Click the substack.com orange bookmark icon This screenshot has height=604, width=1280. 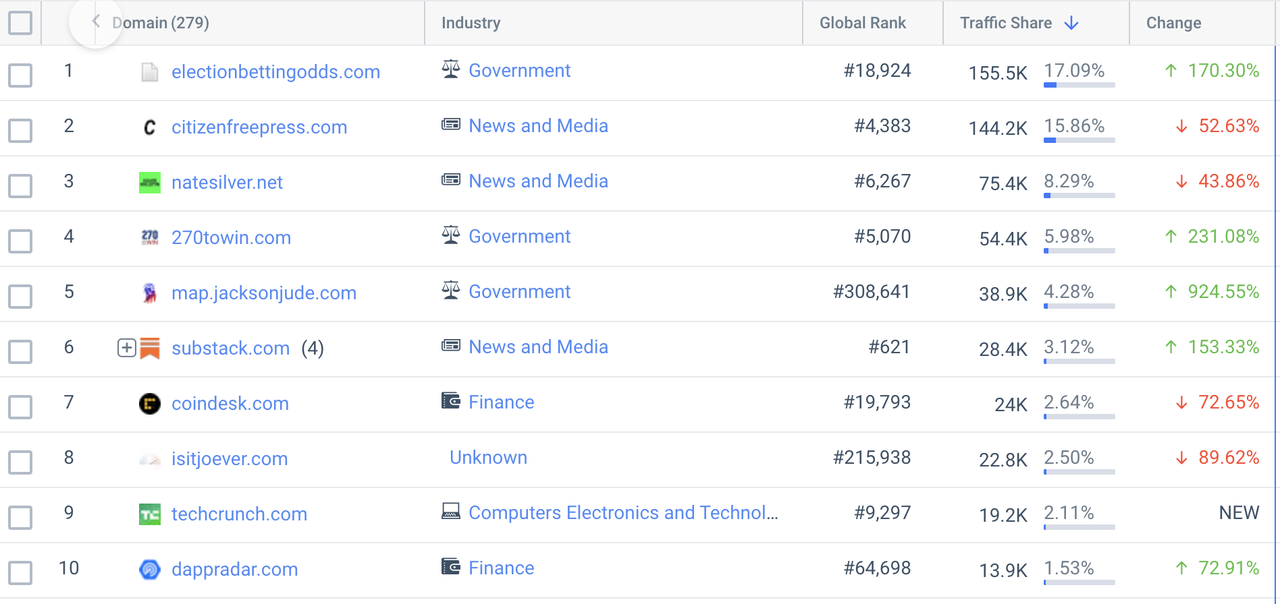pyautogui.click(x=150, y=348)
